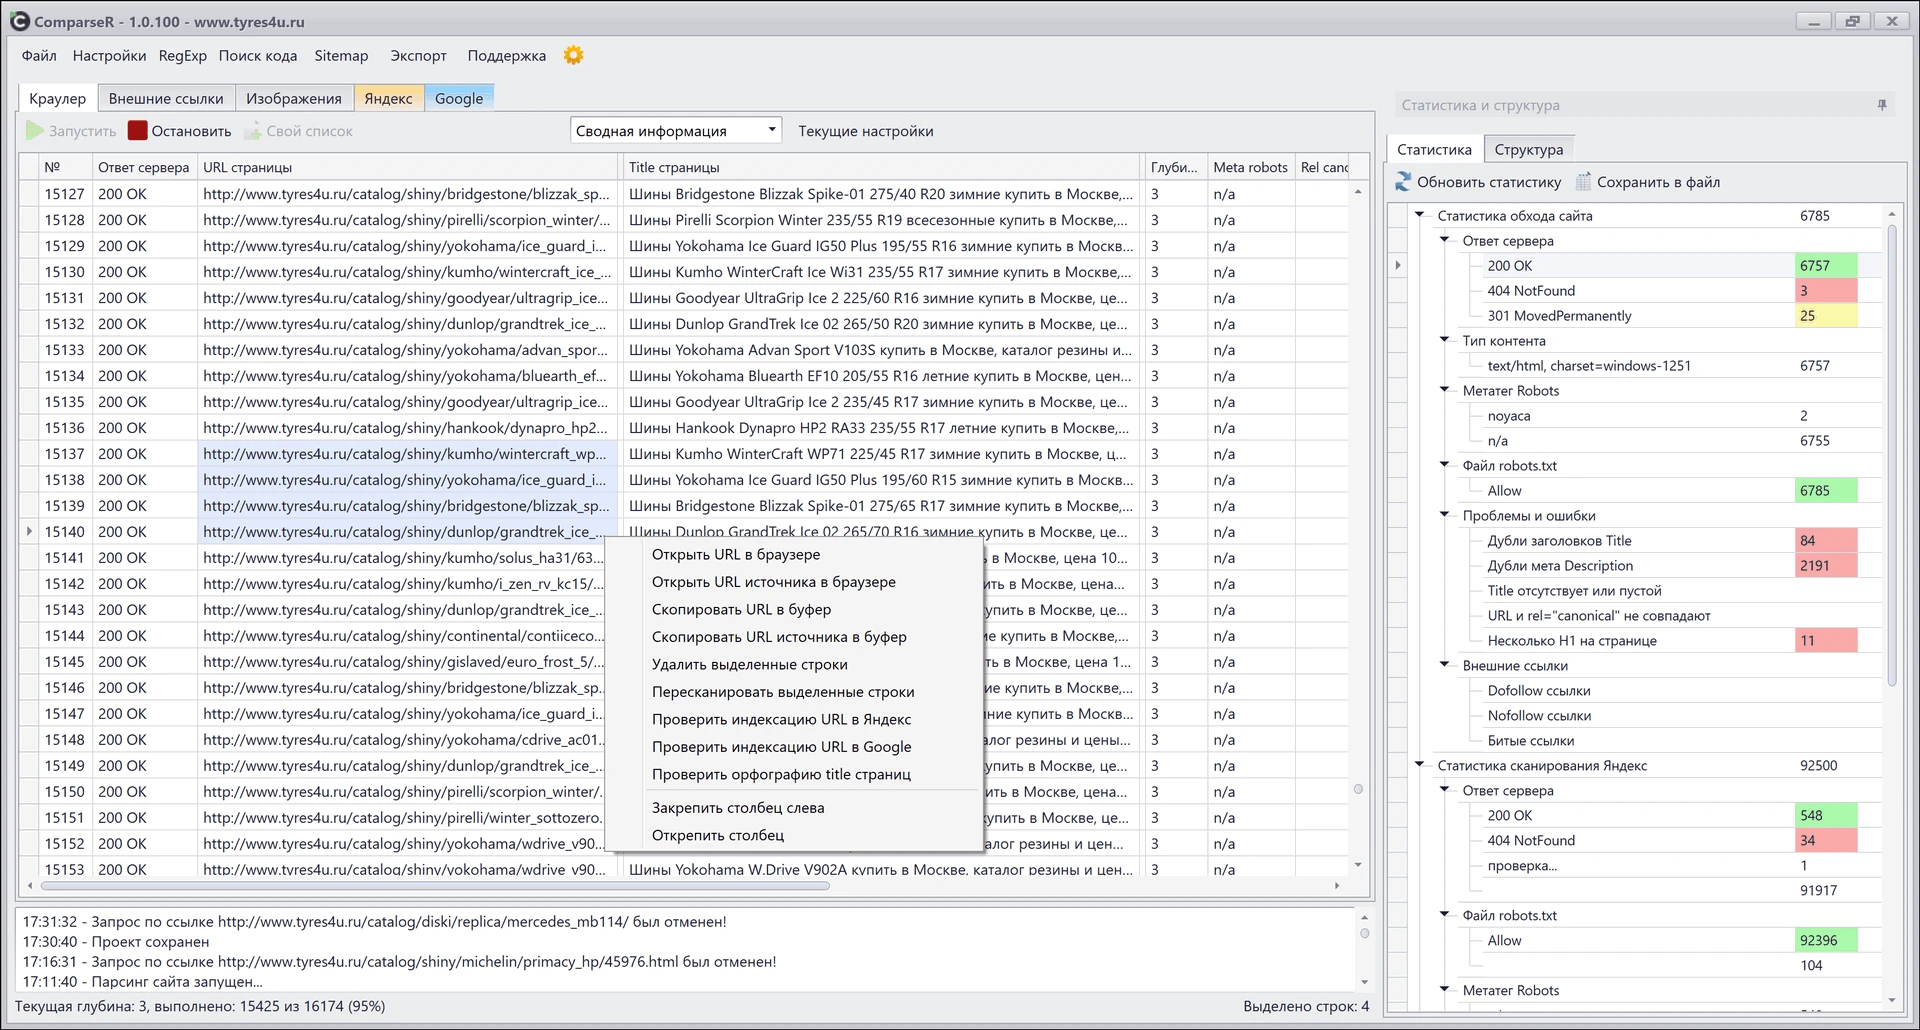Open the Экспорт menu

coord(418,56)
